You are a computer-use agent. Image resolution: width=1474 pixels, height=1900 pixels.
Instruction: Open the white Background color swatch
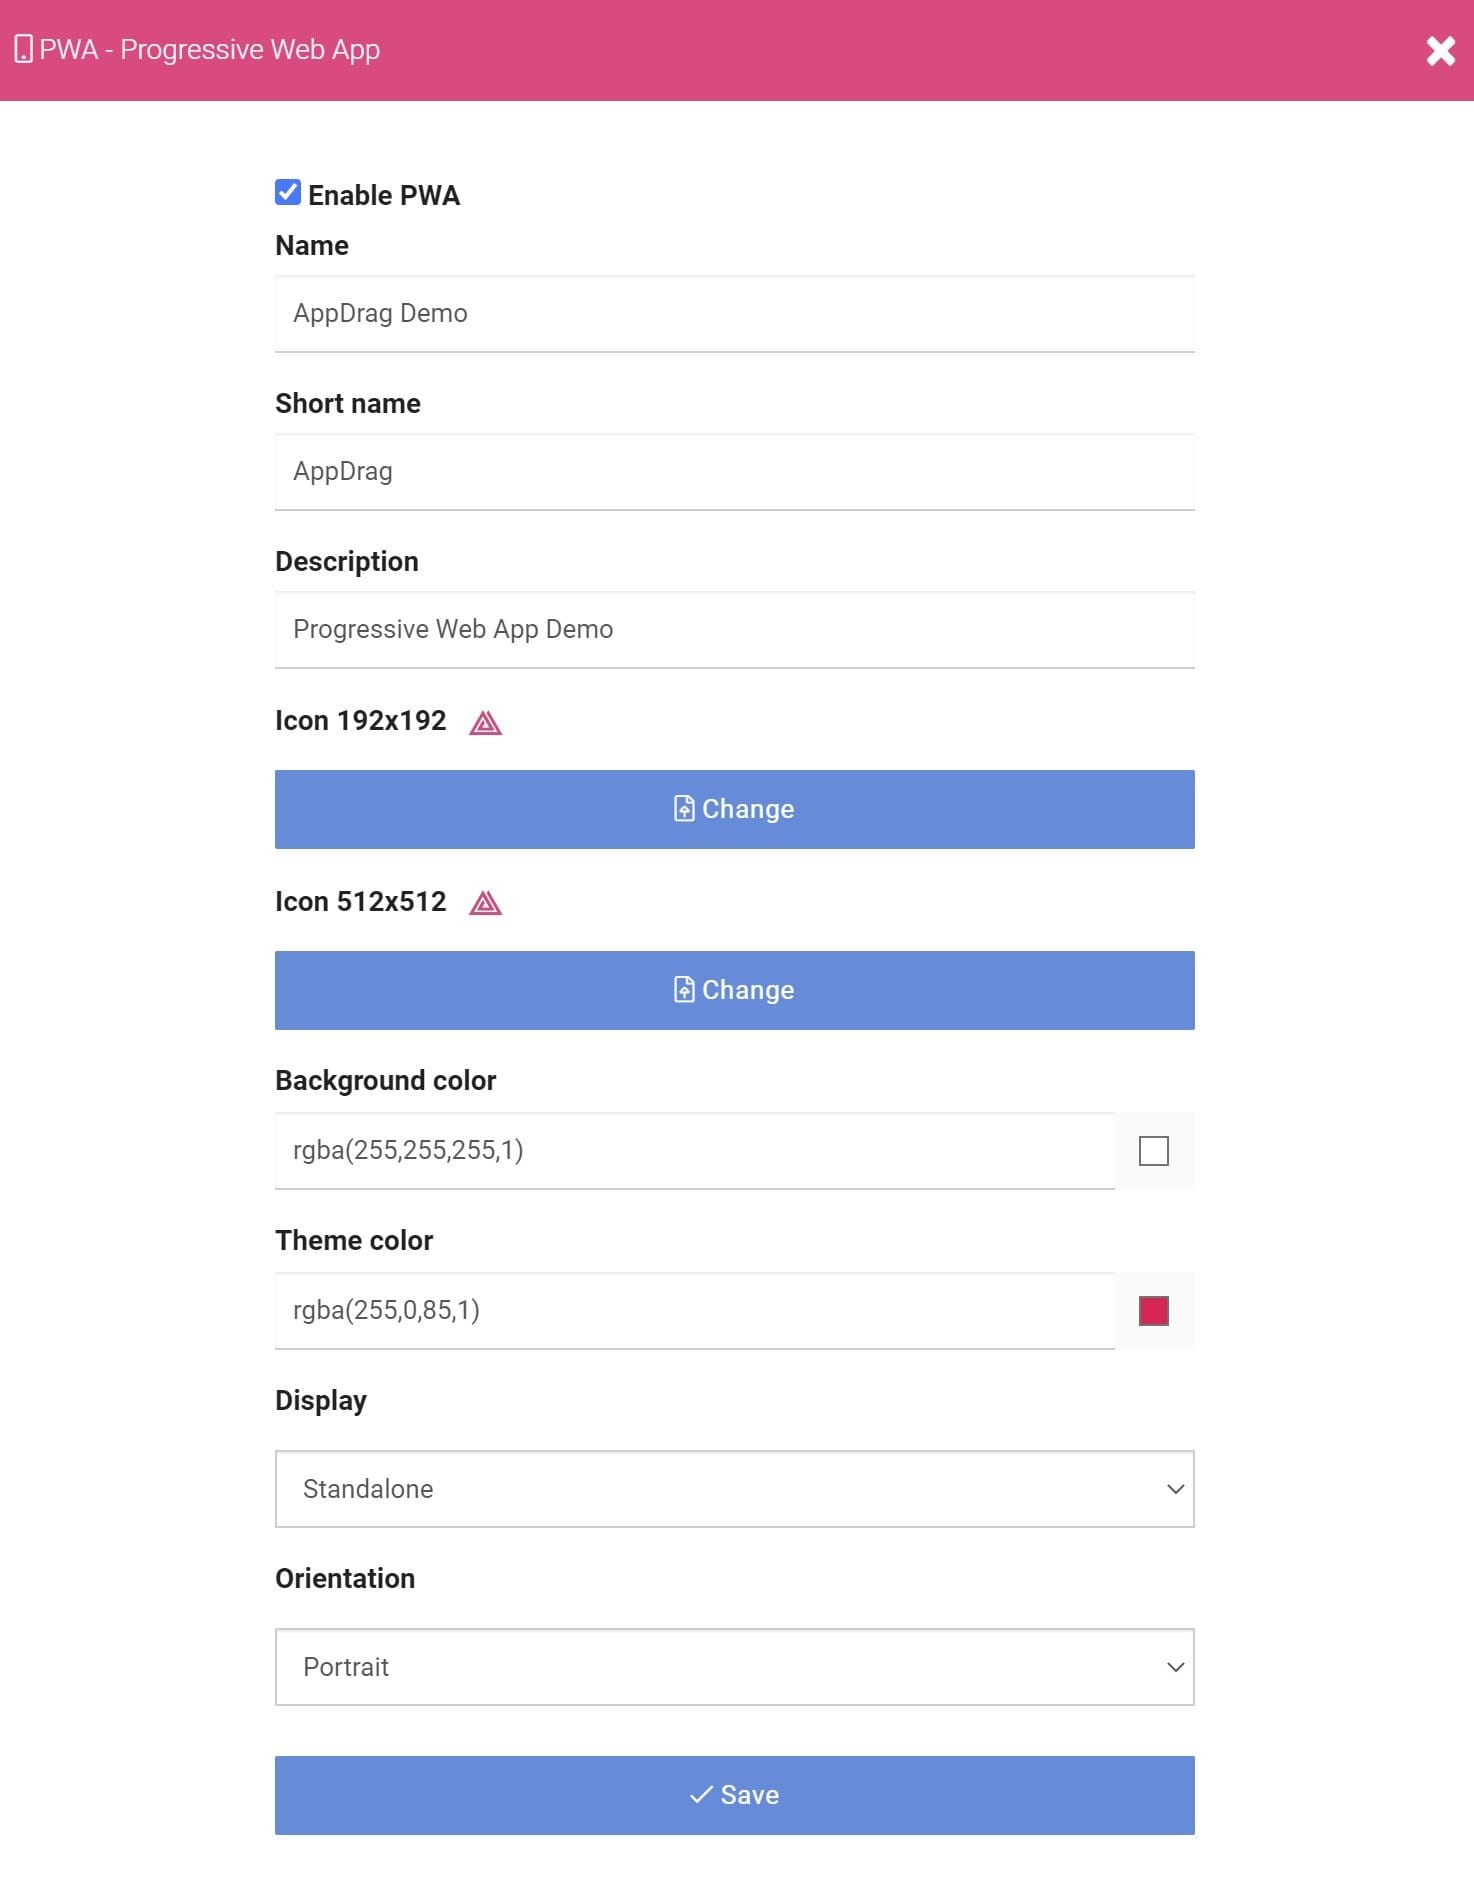1154,1151
